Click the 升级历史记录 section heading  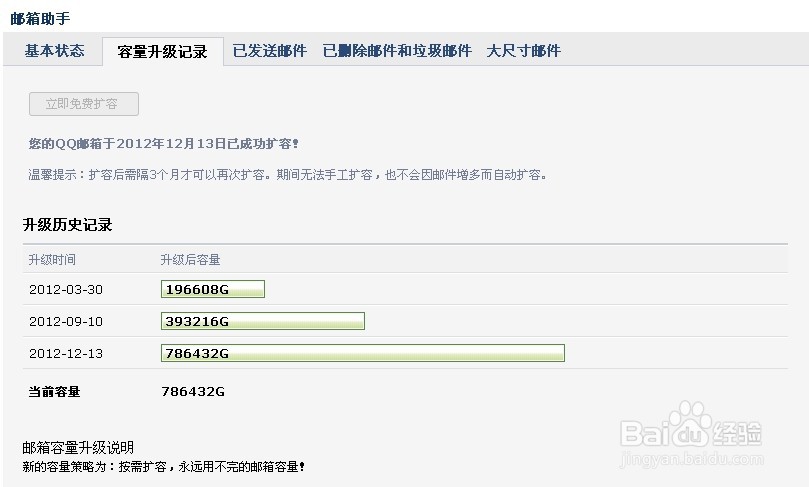tap(67, 225)
